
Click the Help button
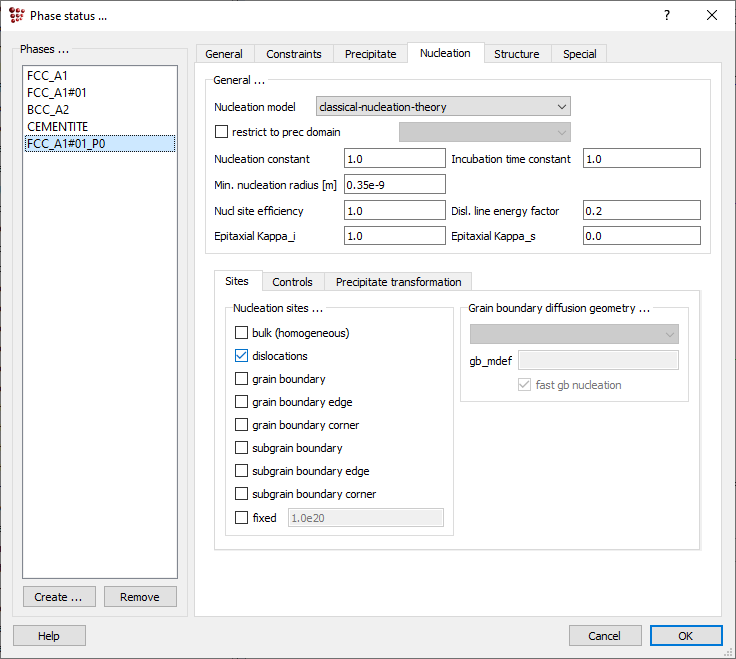[49, 636]
